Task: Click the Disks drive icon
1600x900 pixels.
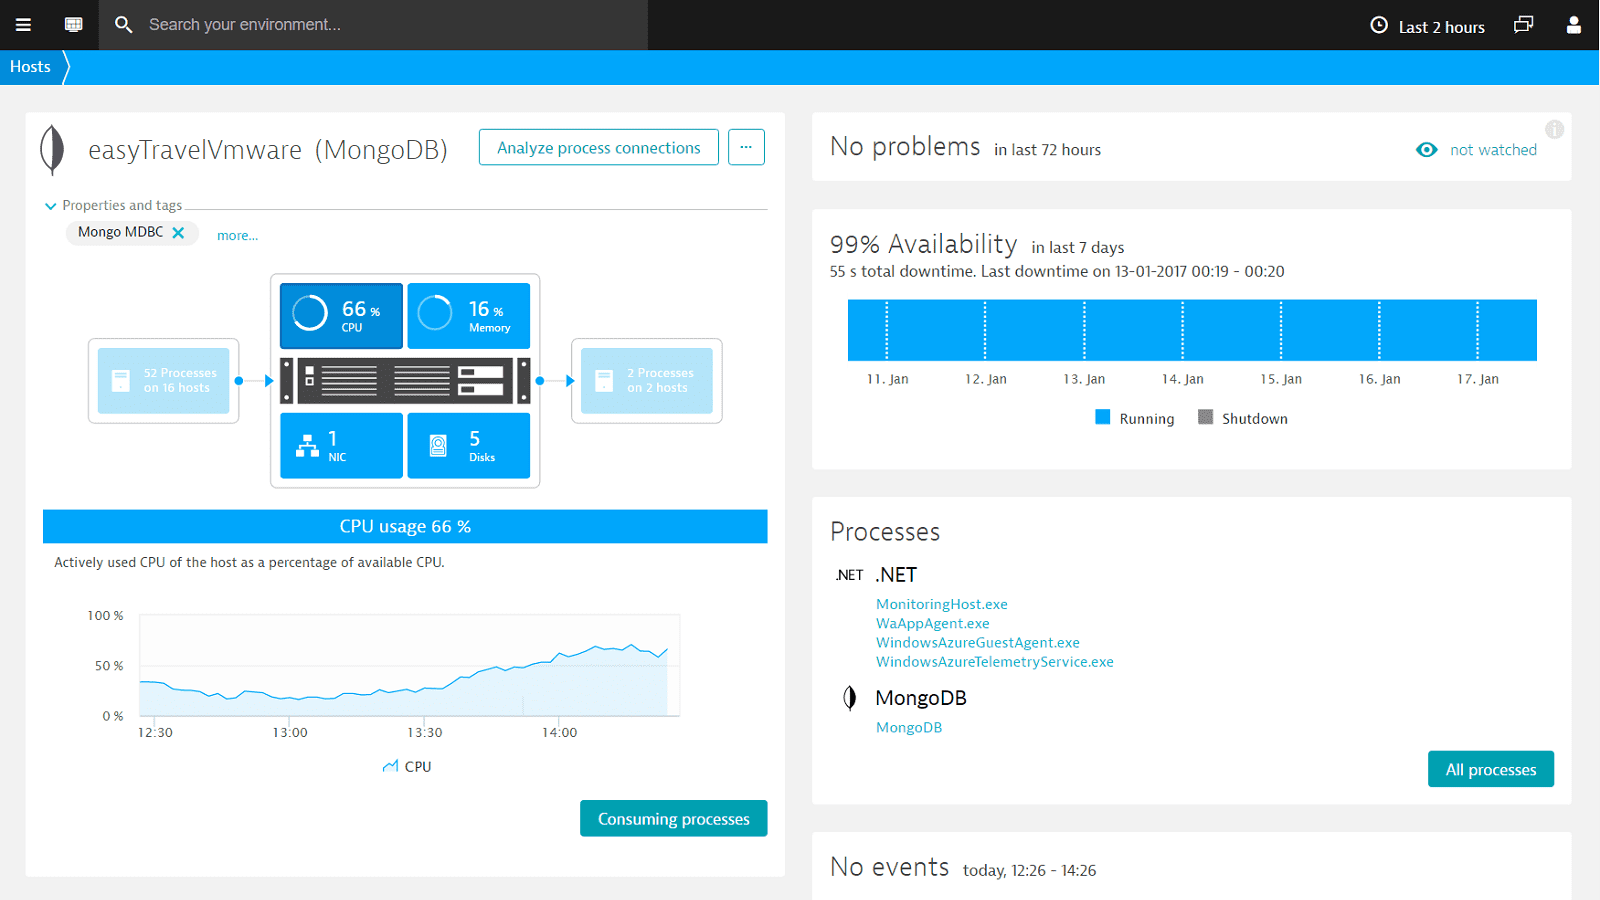Action: (x=438, y=446)
